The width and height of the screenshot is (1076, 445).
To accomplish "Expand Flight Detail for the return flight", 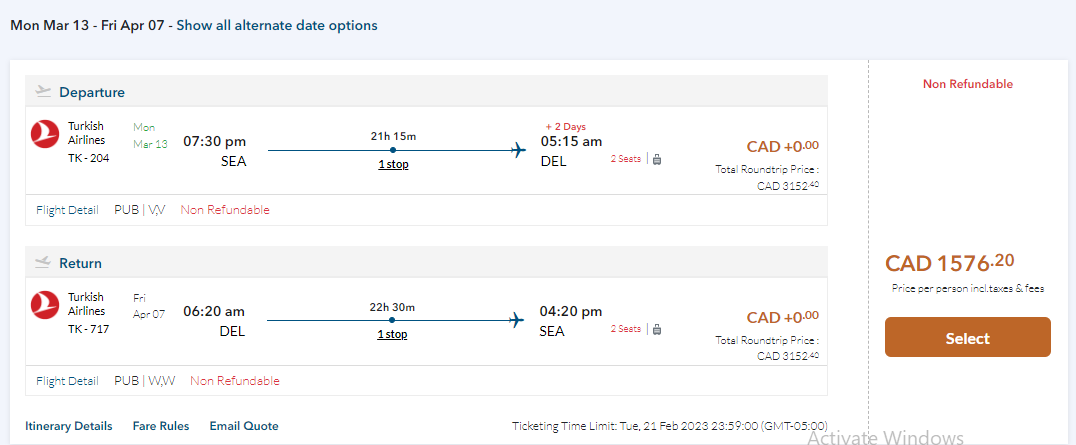I will coord(67,381).
